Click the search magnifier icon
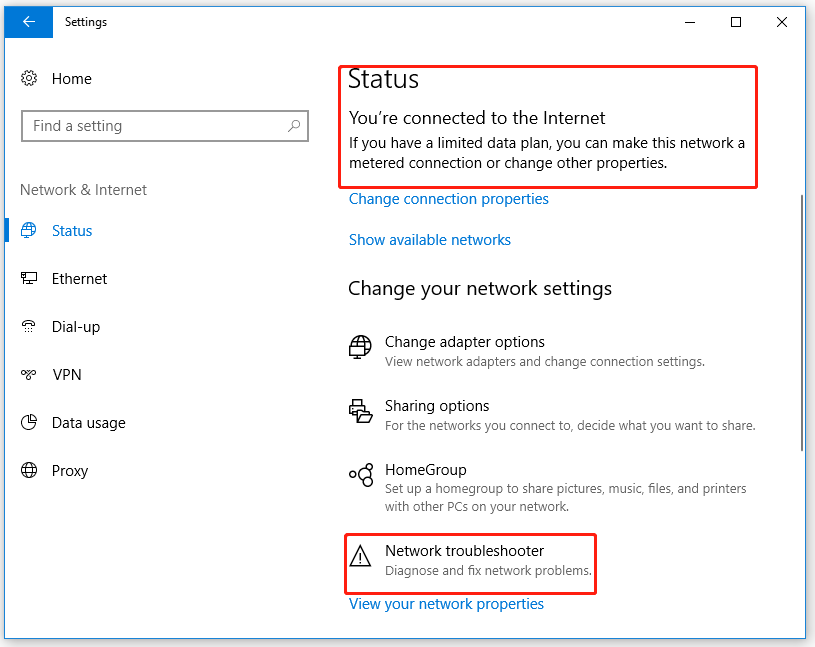Screen dimensions: 815x647 click(x=294, y=126)
